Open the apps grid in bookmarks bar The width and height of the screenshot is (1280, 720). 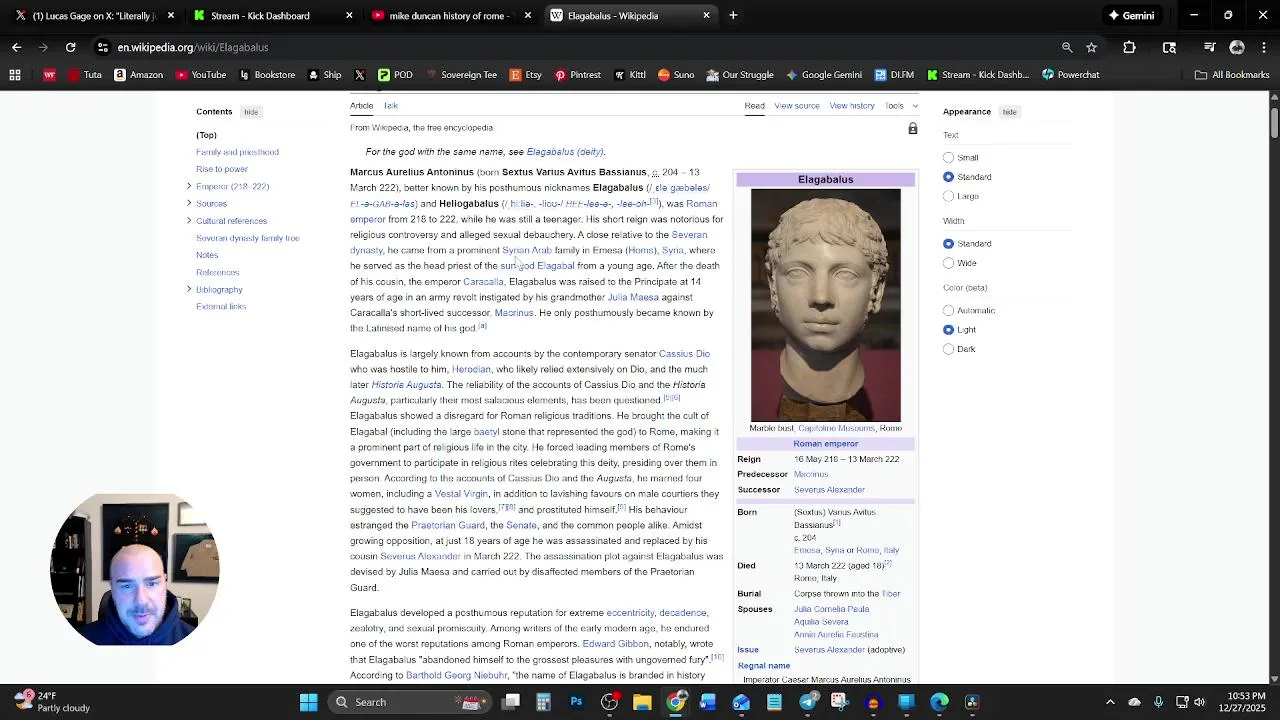(x=15, y=74)
